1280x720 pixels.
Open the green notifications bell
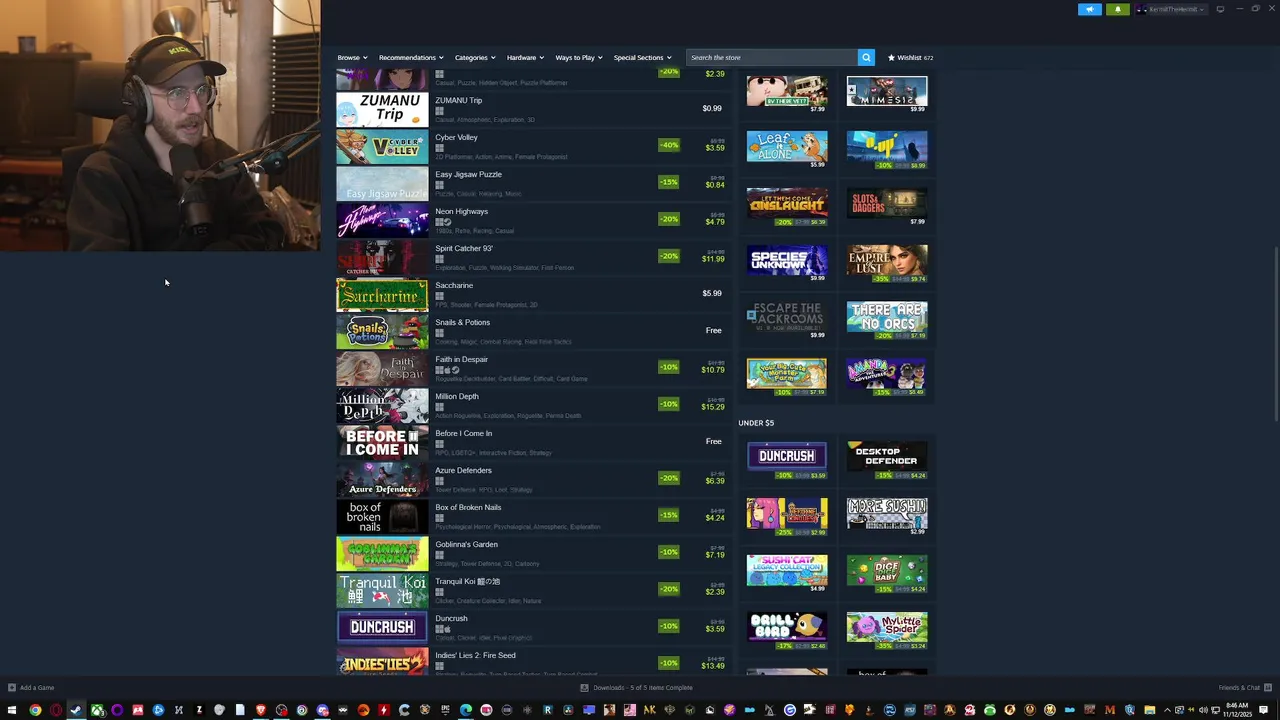(1118, 9)
